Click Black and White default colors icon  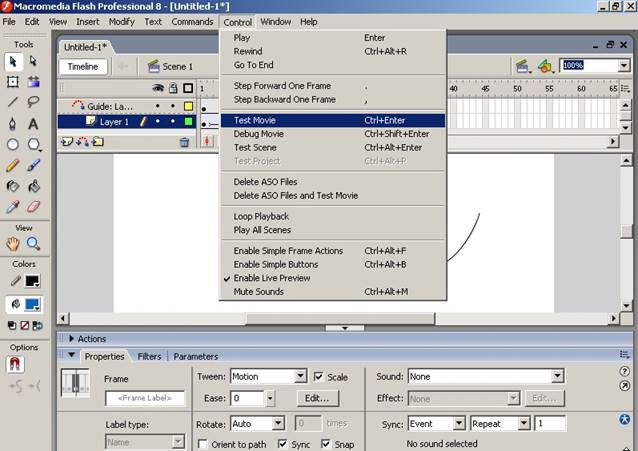[12, 326]
